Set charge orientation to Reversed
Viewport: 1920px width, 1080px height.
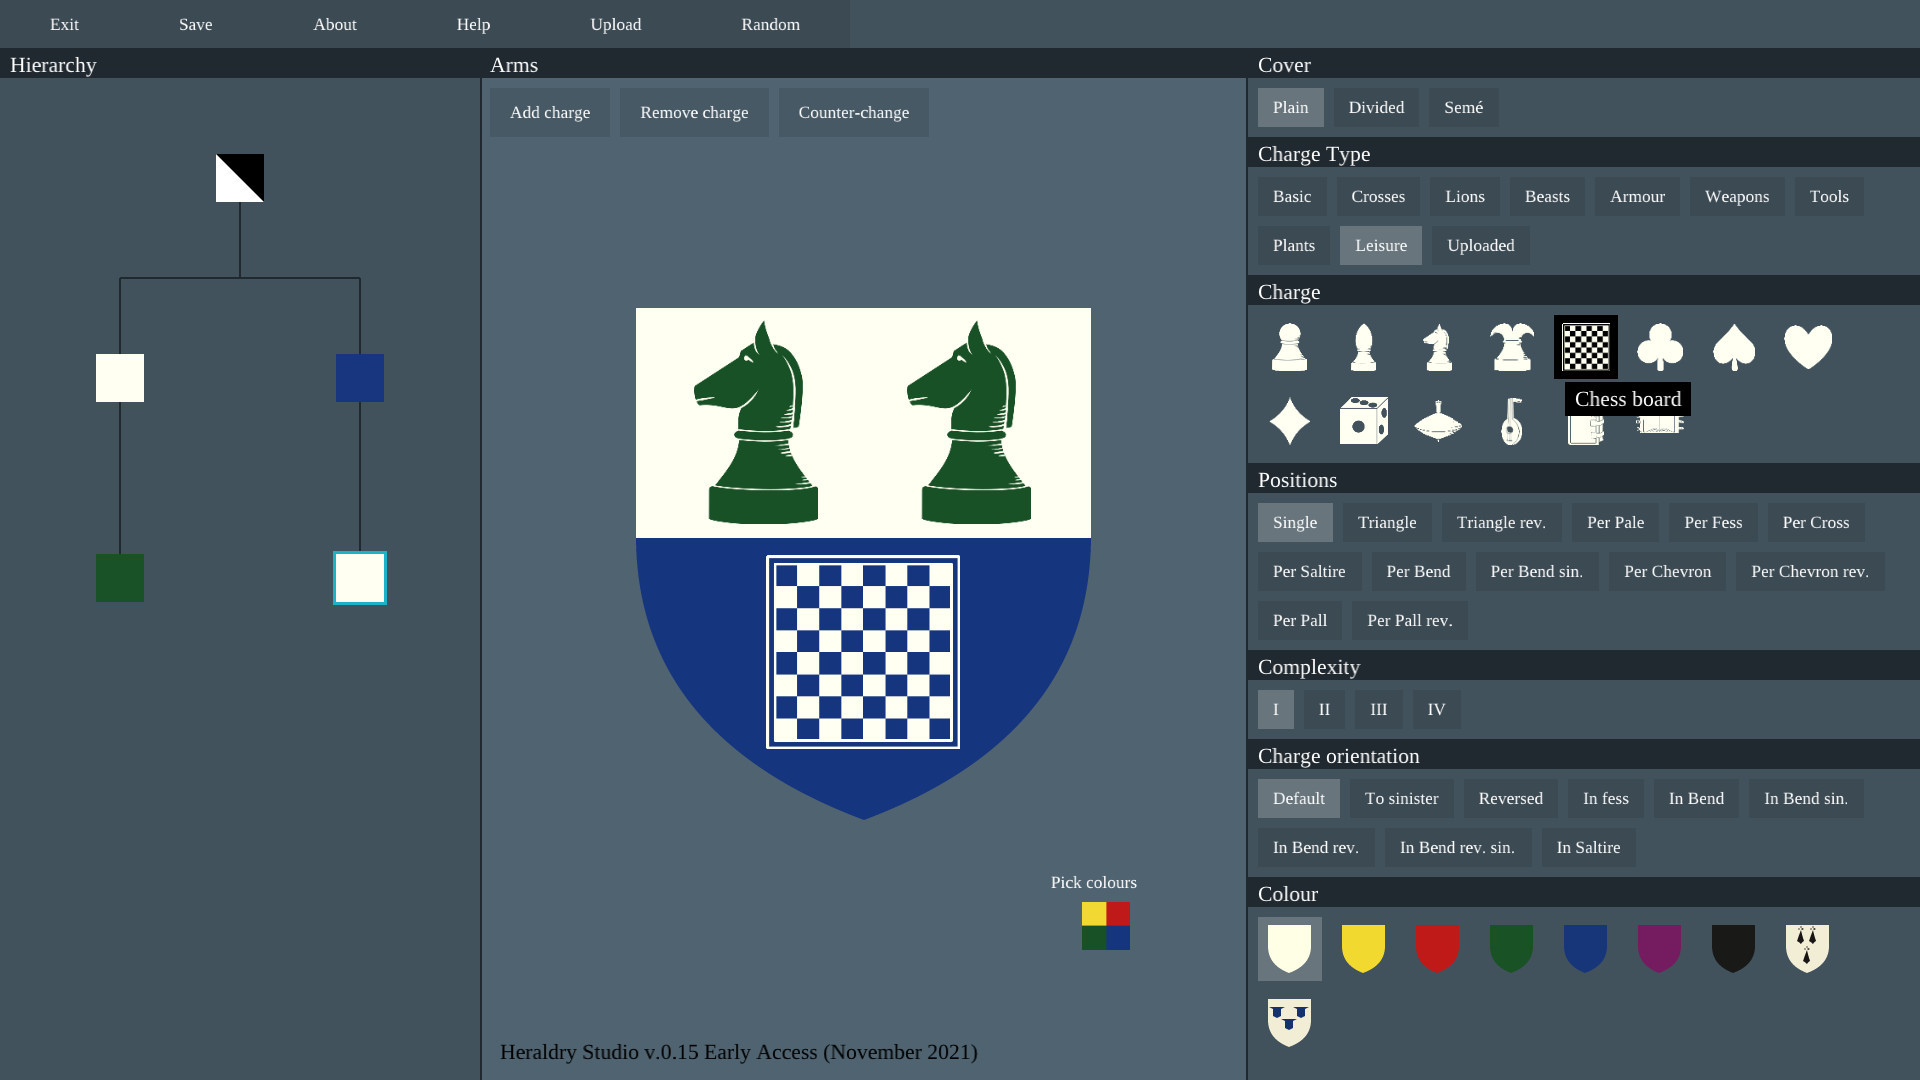click(x=1510, y=798)
